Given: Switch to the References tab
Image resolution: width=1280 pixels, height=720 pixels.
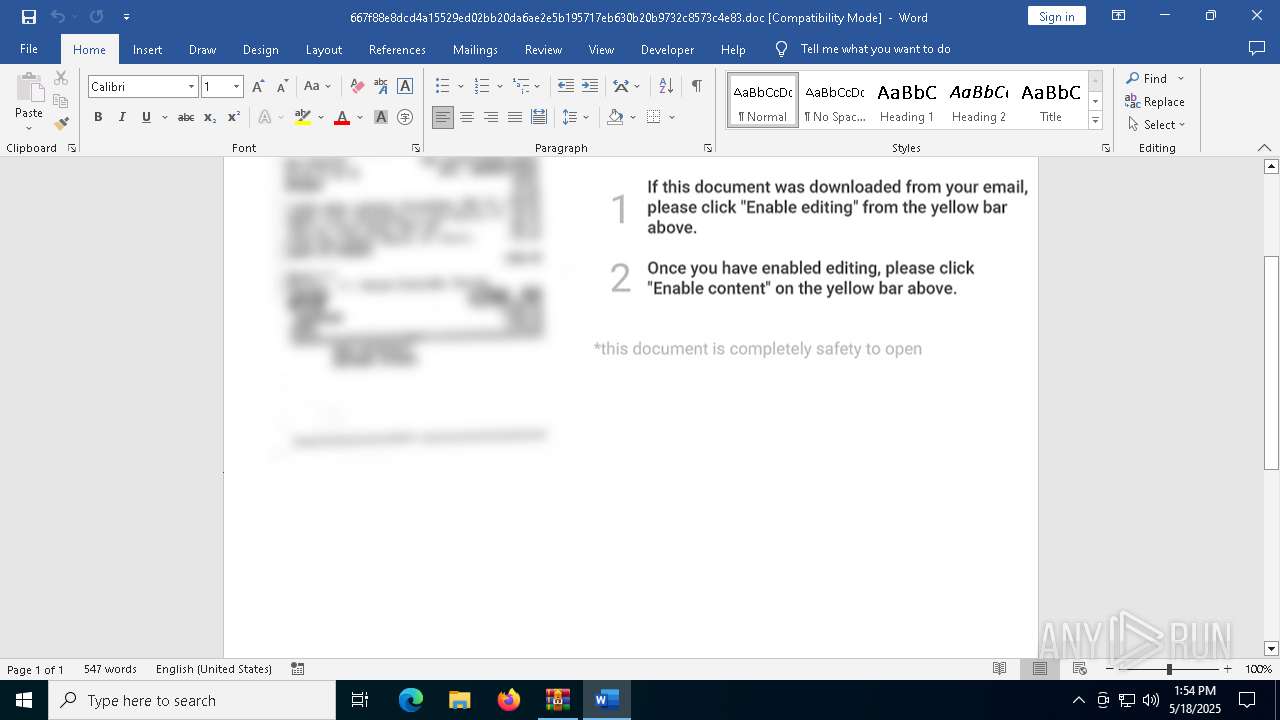Looking at the screenshot, I should click(x=397, y=49).
